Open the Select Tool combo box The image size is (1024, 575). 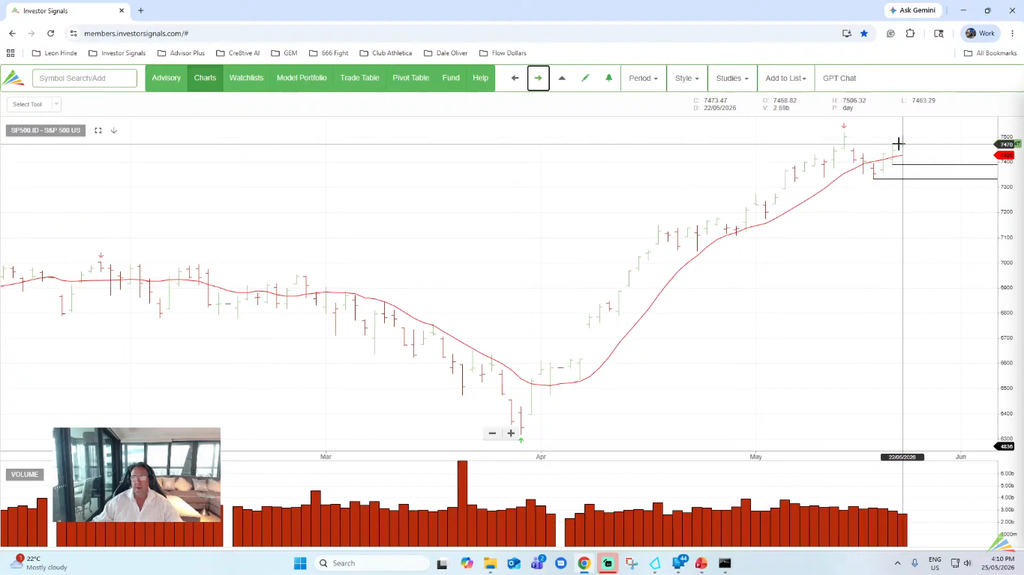pos(34,104)
